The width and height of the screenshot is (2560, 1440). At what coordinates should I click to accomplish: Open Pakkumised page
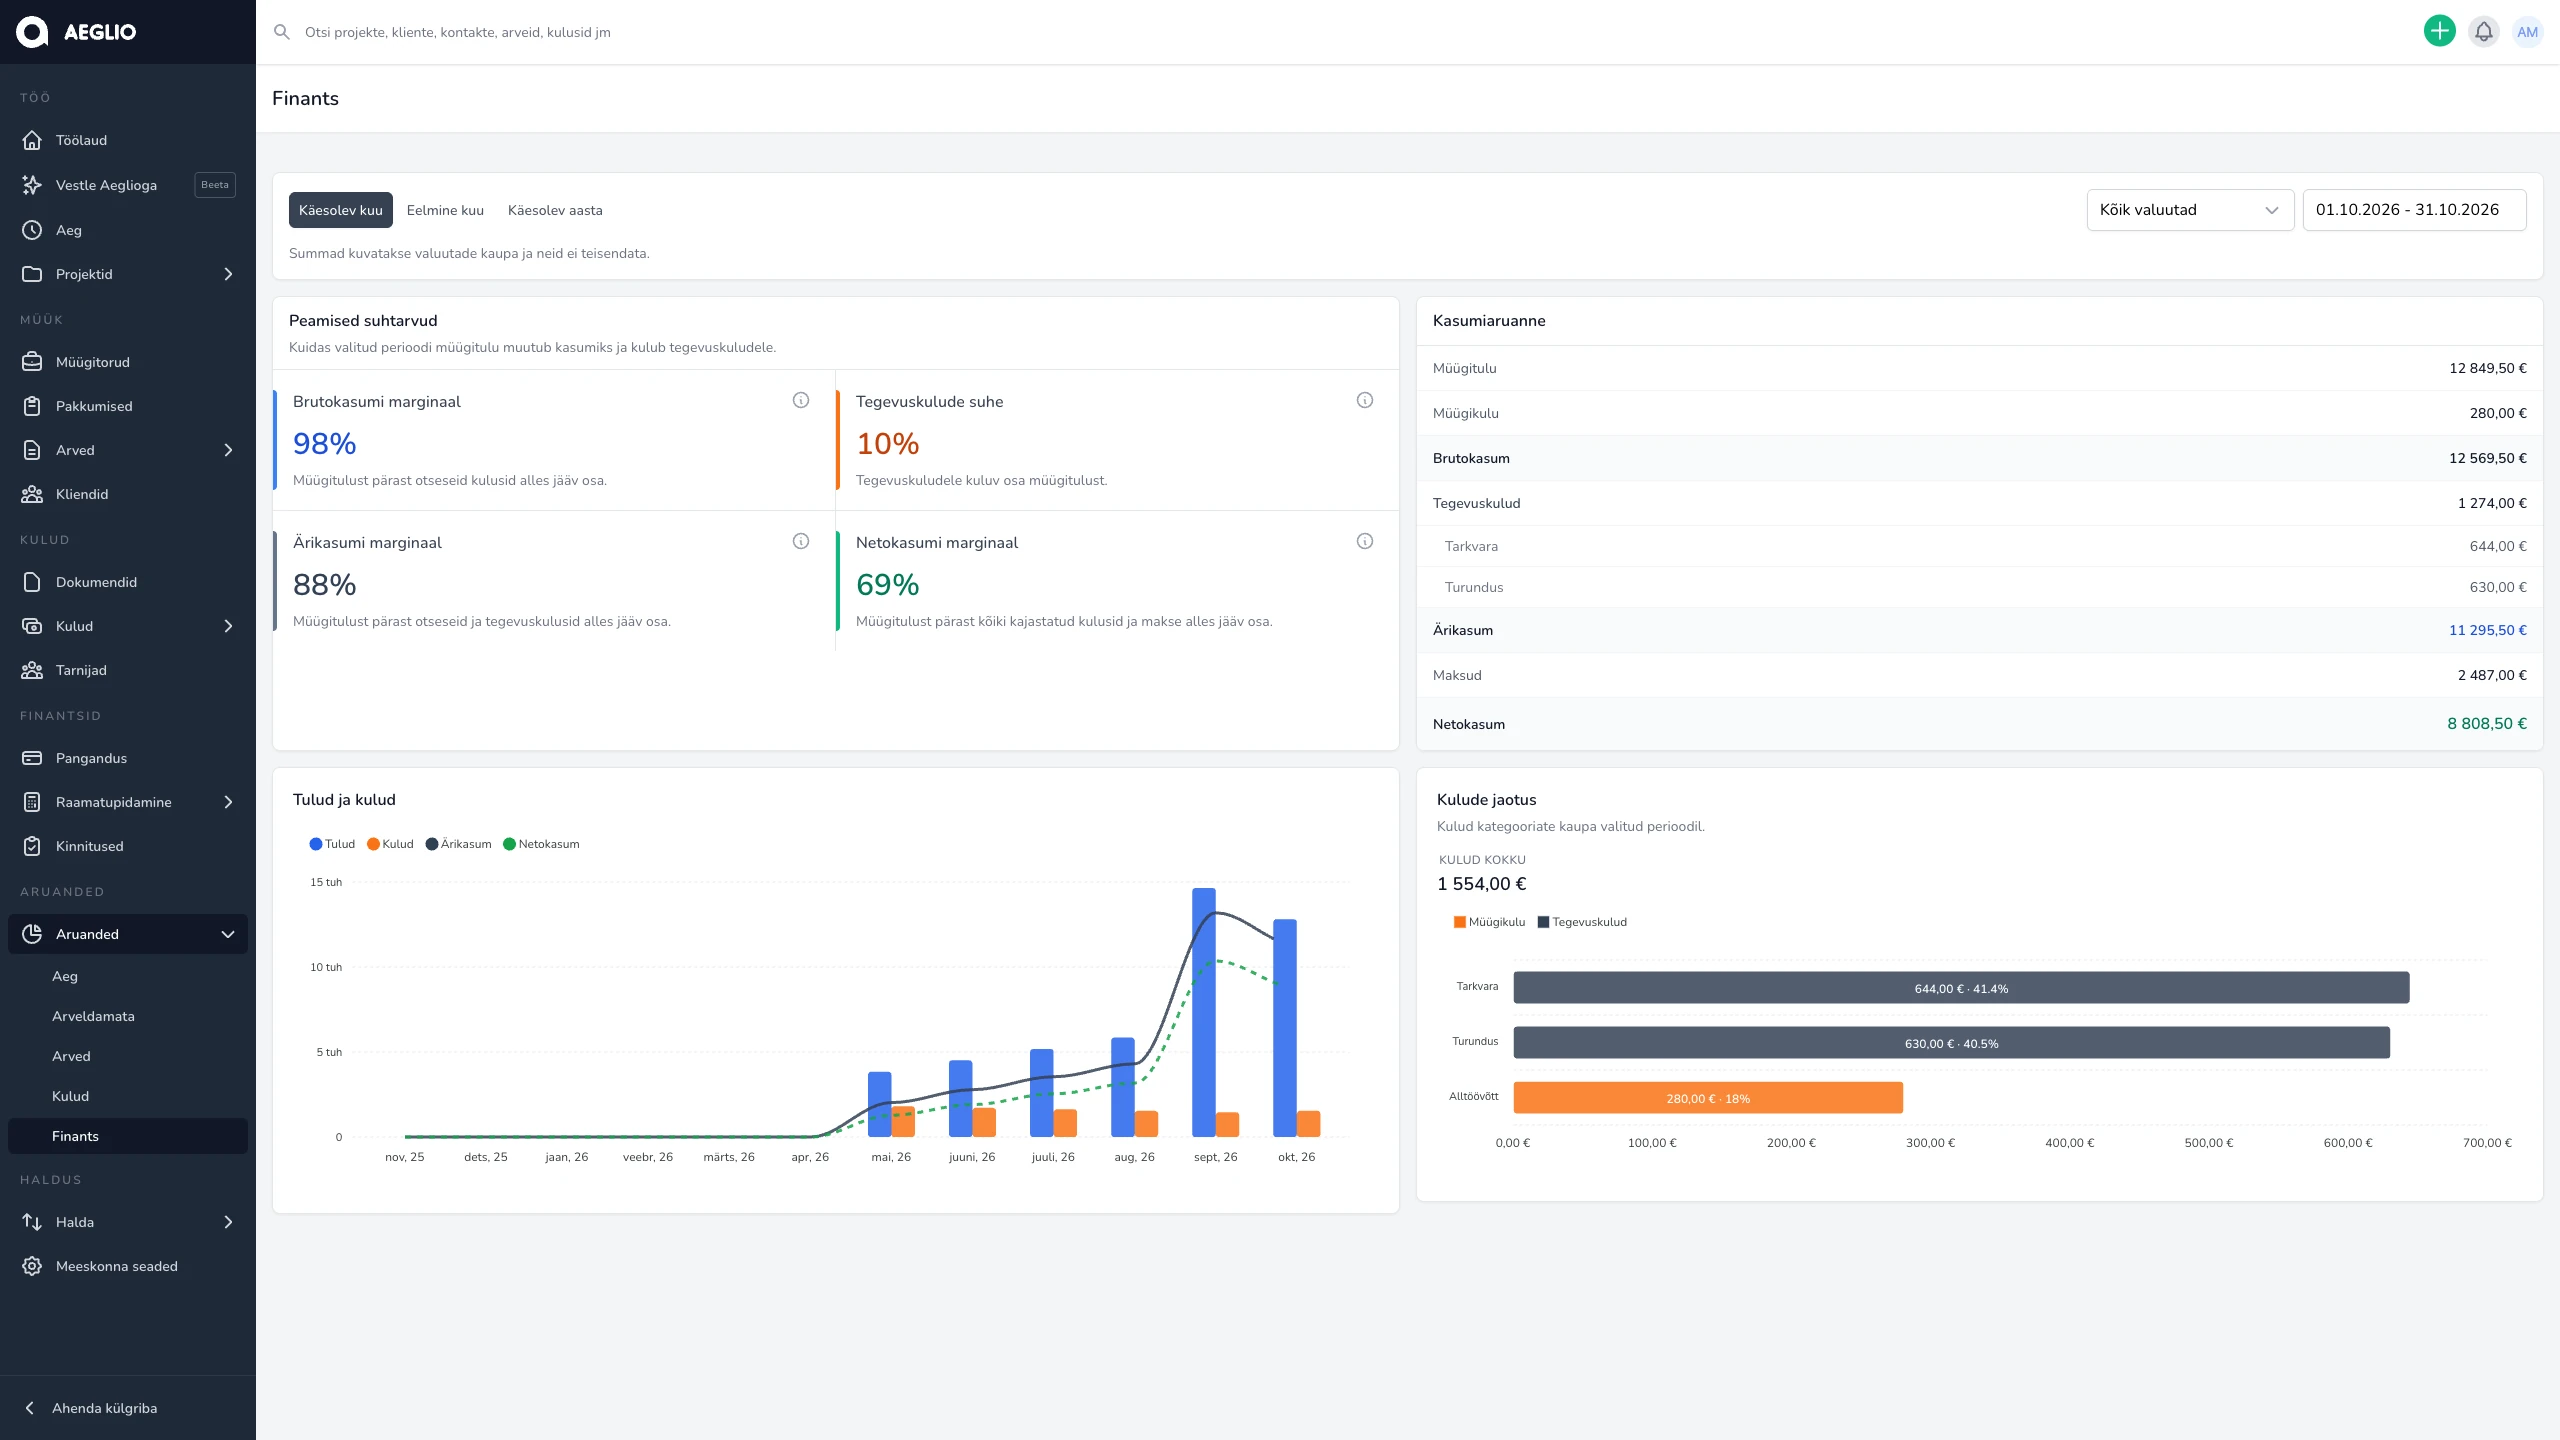pos(128,406)
